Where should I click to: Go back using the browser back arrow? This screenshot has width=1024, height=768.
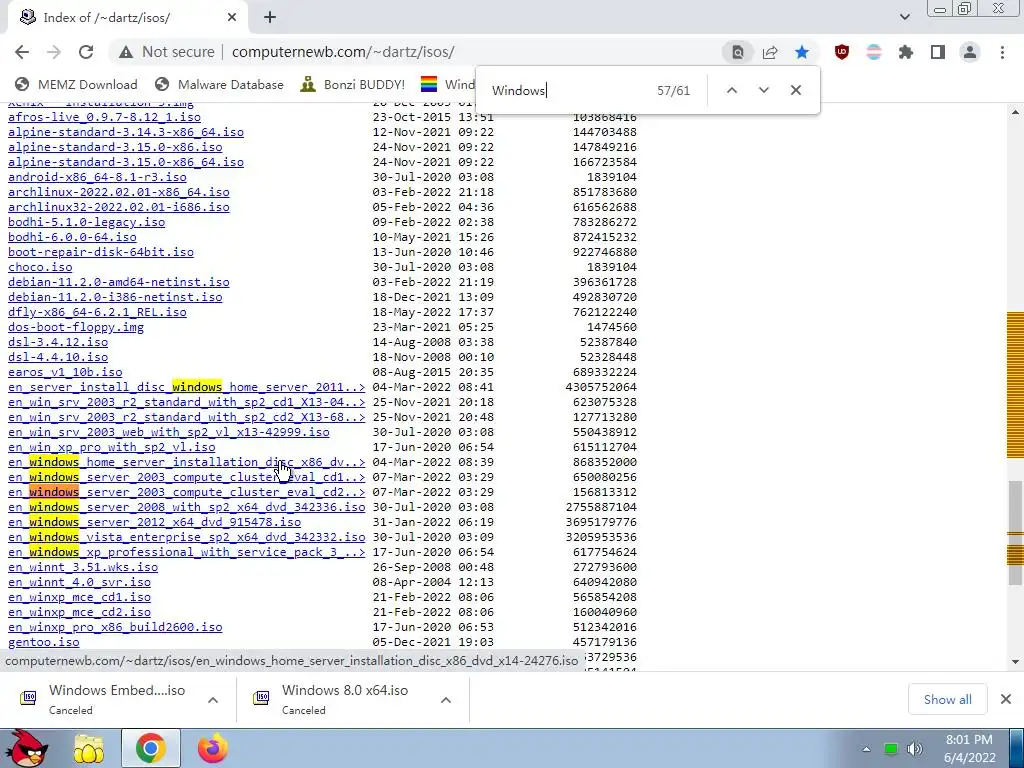(22, 52)
